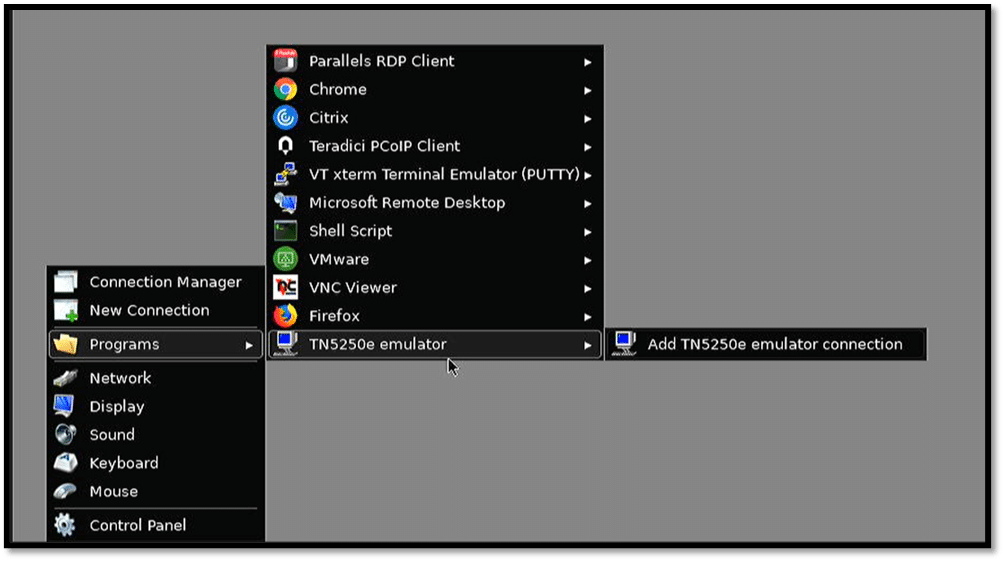Open the Mouse settings entry
Viewport: 1004px width, 561px height.
156,491
